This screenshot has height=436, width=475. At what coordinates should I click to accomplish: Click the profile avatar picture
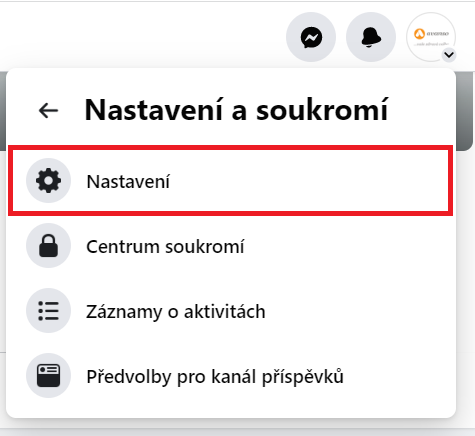(431, 37)
